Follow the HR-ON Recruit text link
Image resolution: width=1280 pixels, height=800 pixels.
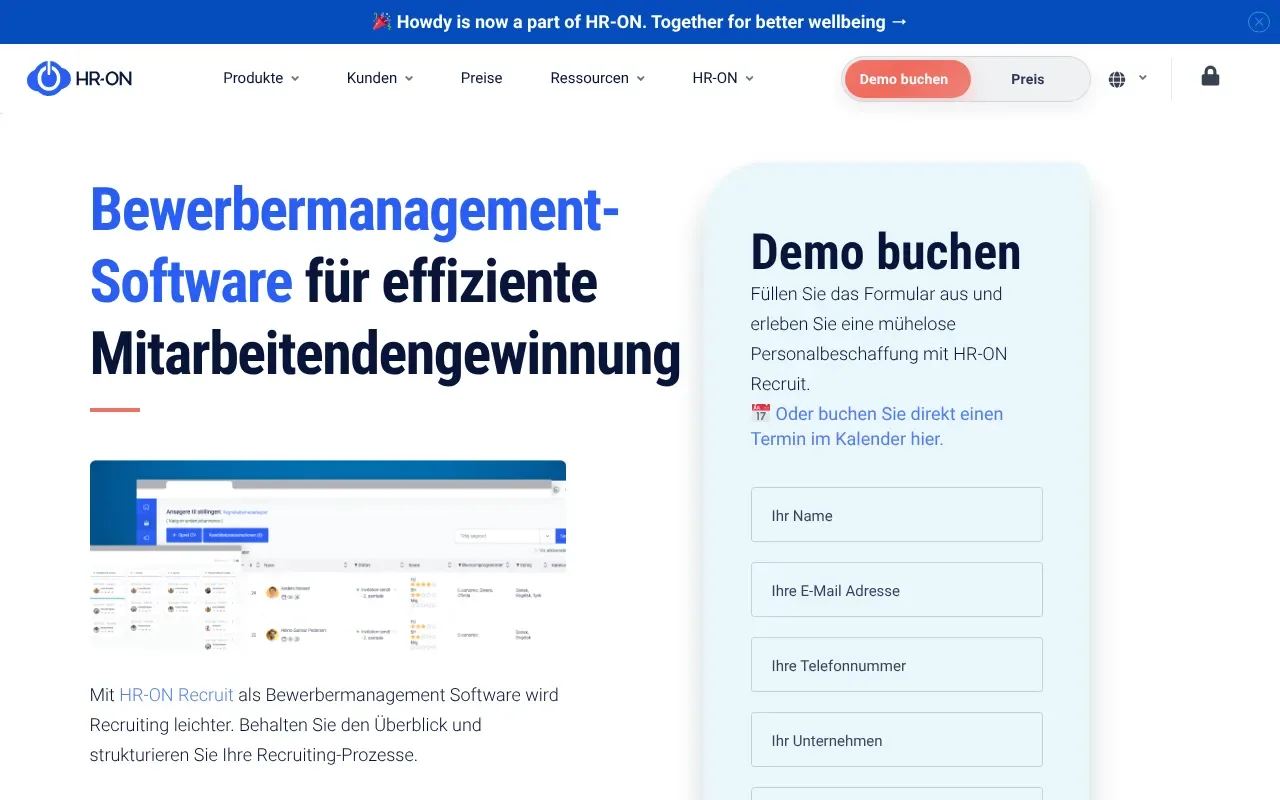coord(176,694)
